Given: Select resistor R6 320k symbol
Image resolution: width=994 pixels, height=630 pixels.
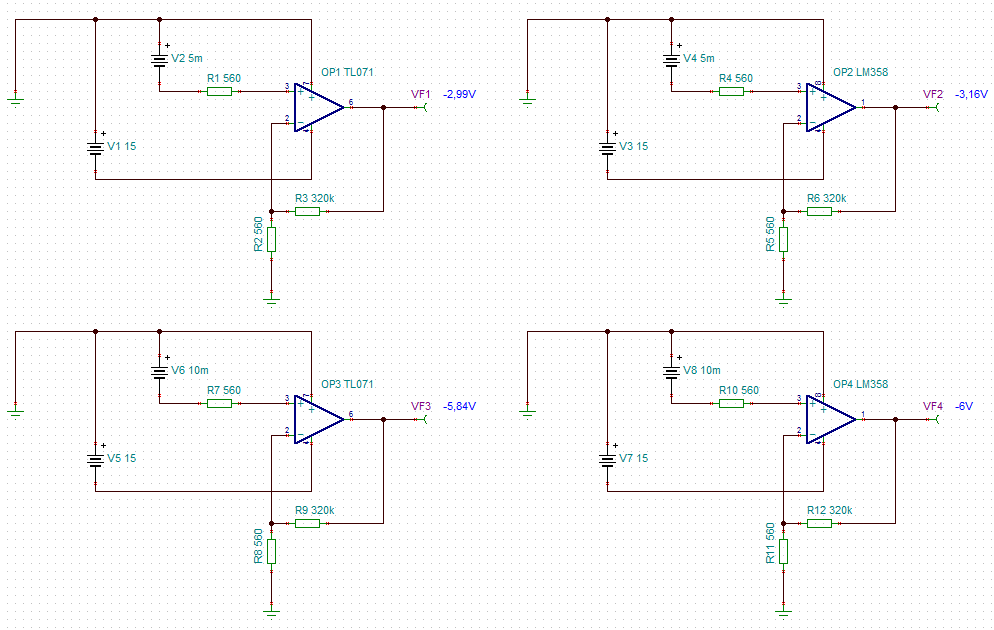Looking at the screenshot, I should coord(820,211).
